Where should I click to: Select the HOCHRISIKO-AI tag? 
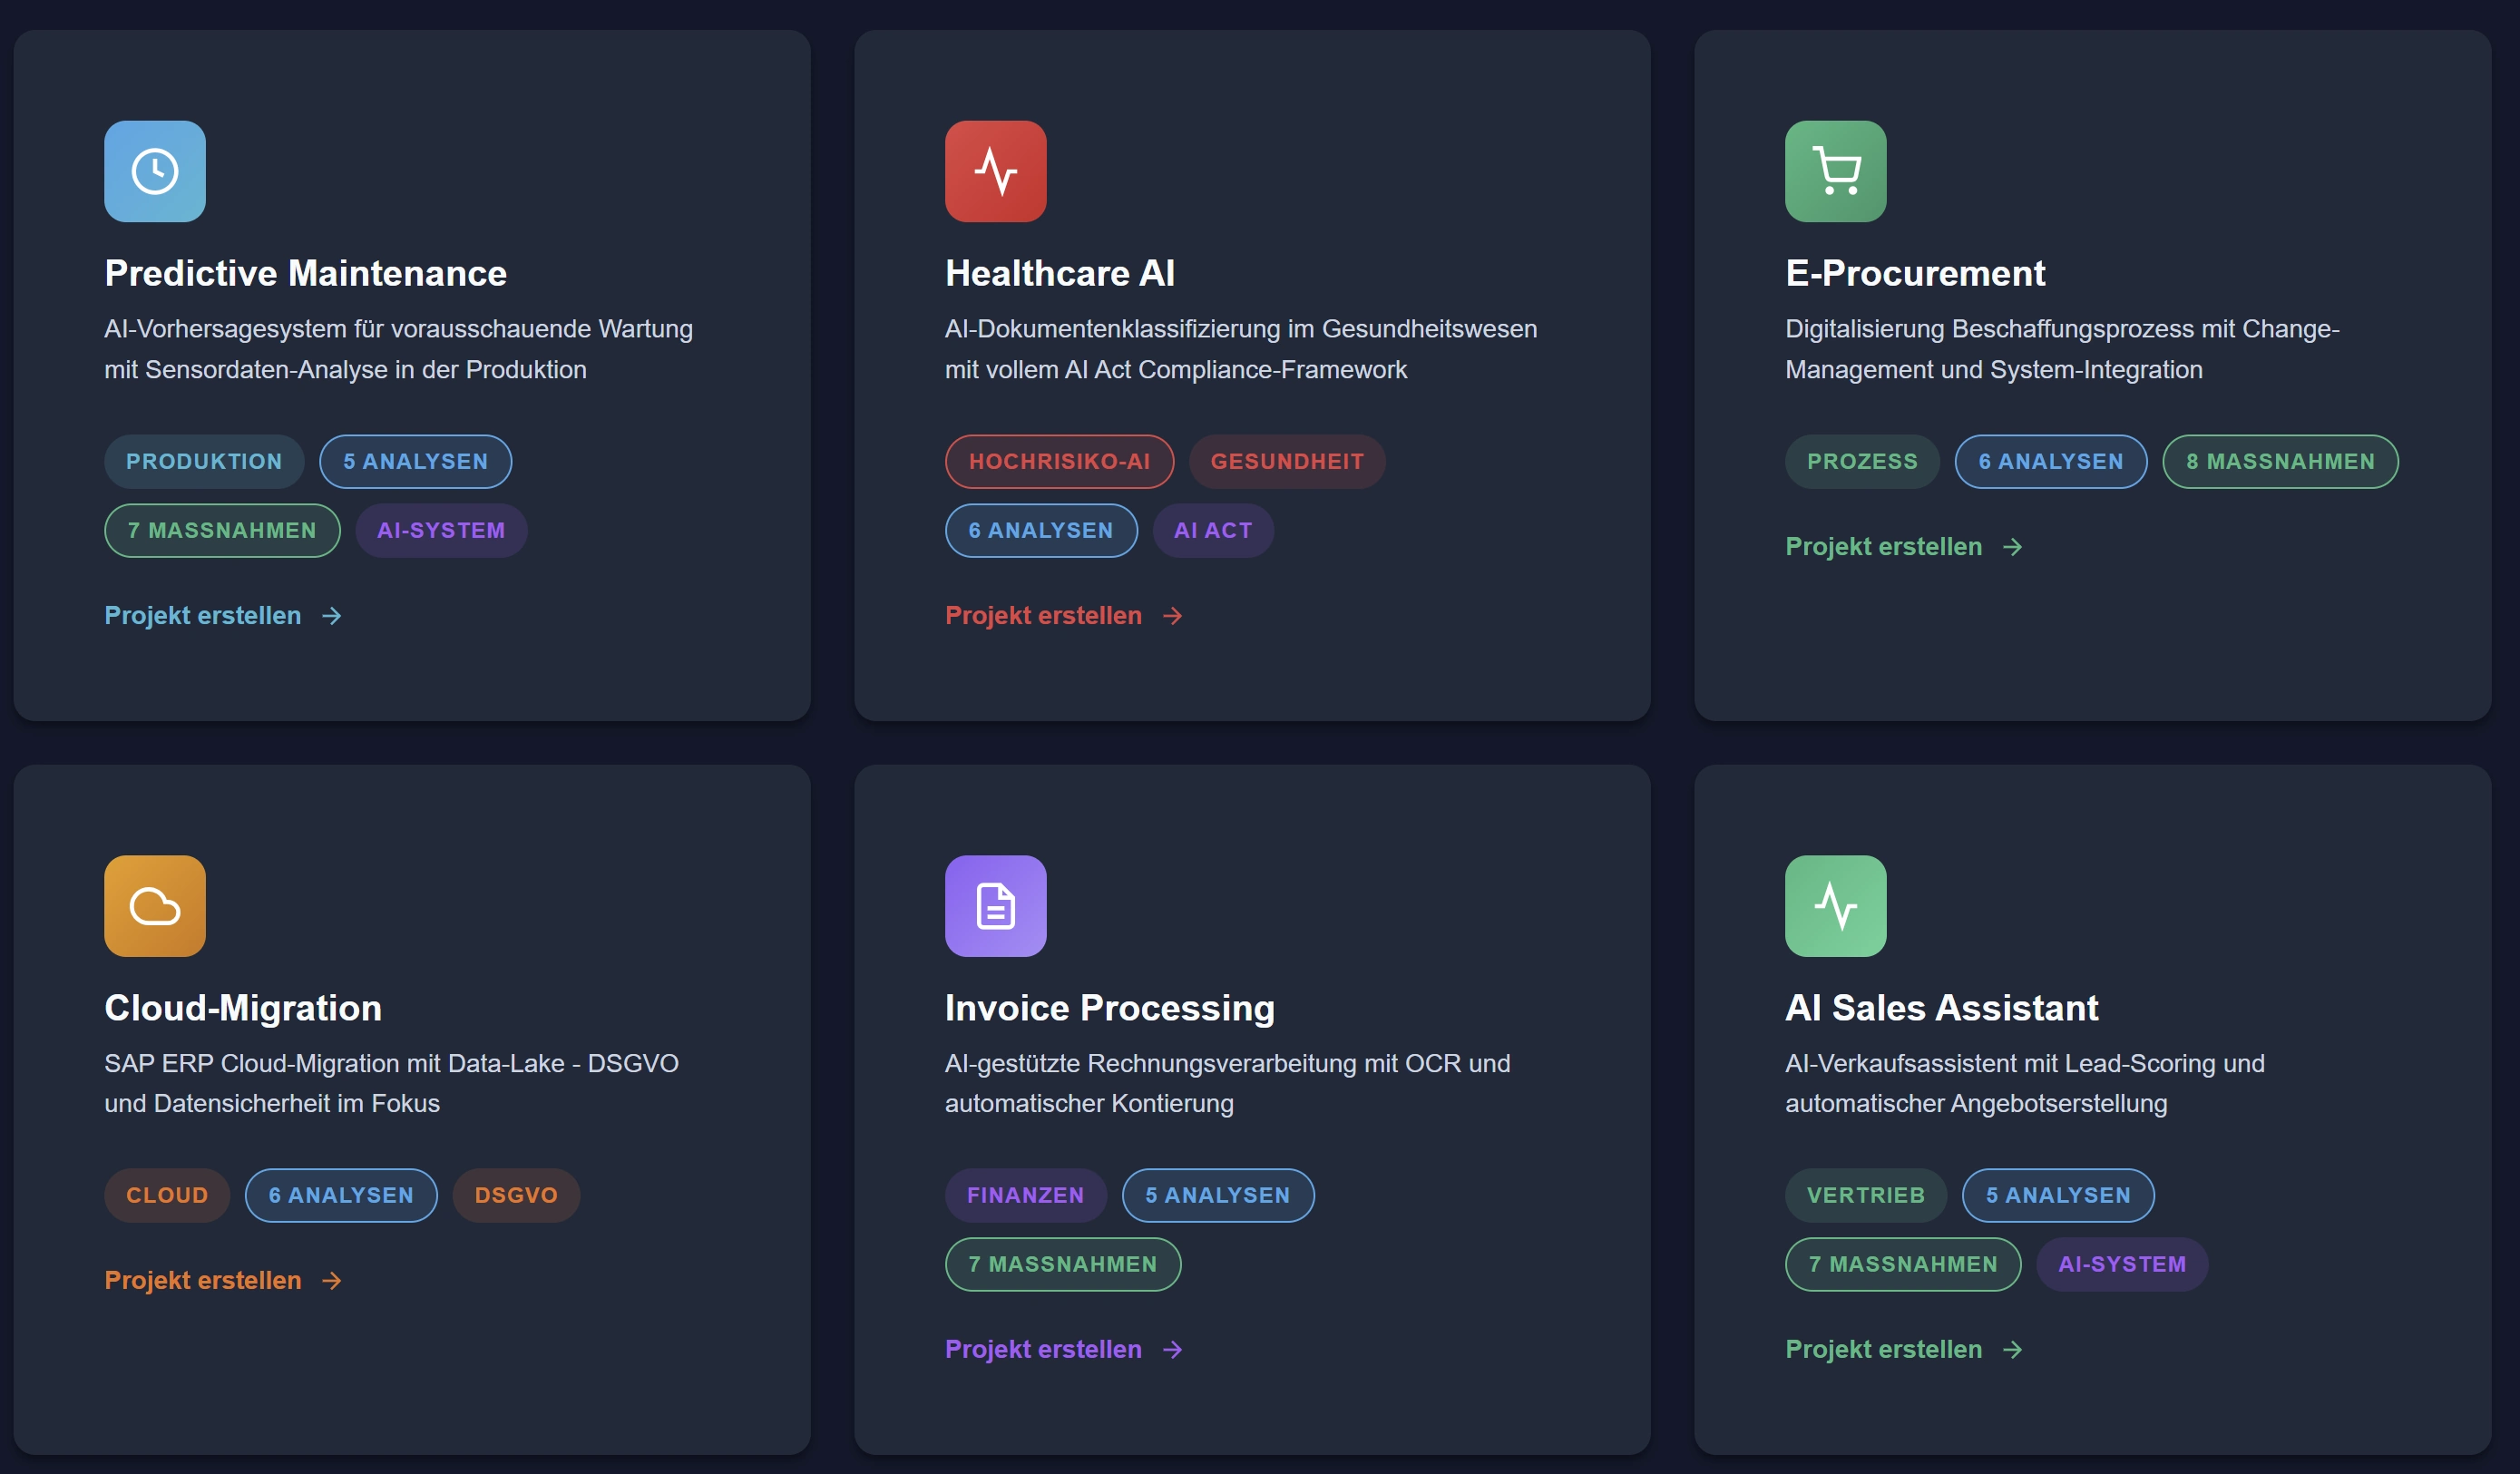[x=1059, y=462]
